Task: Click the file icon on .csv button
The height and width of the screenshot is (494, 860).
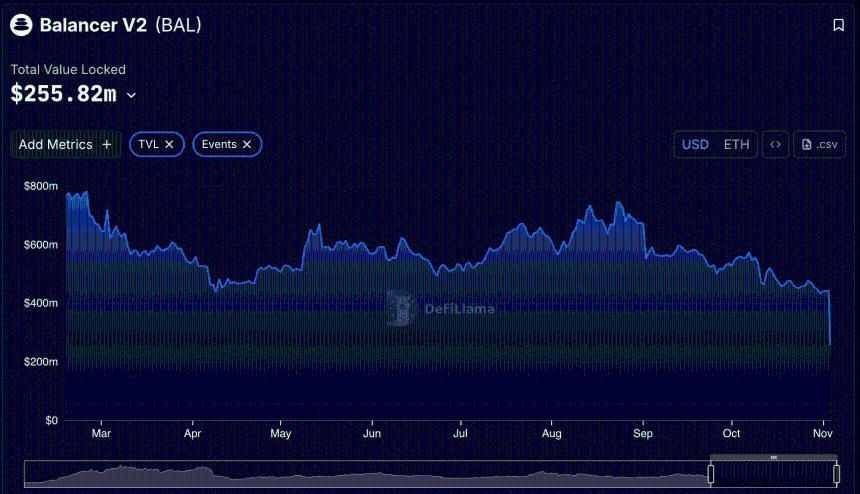Action: click(807, 145)
